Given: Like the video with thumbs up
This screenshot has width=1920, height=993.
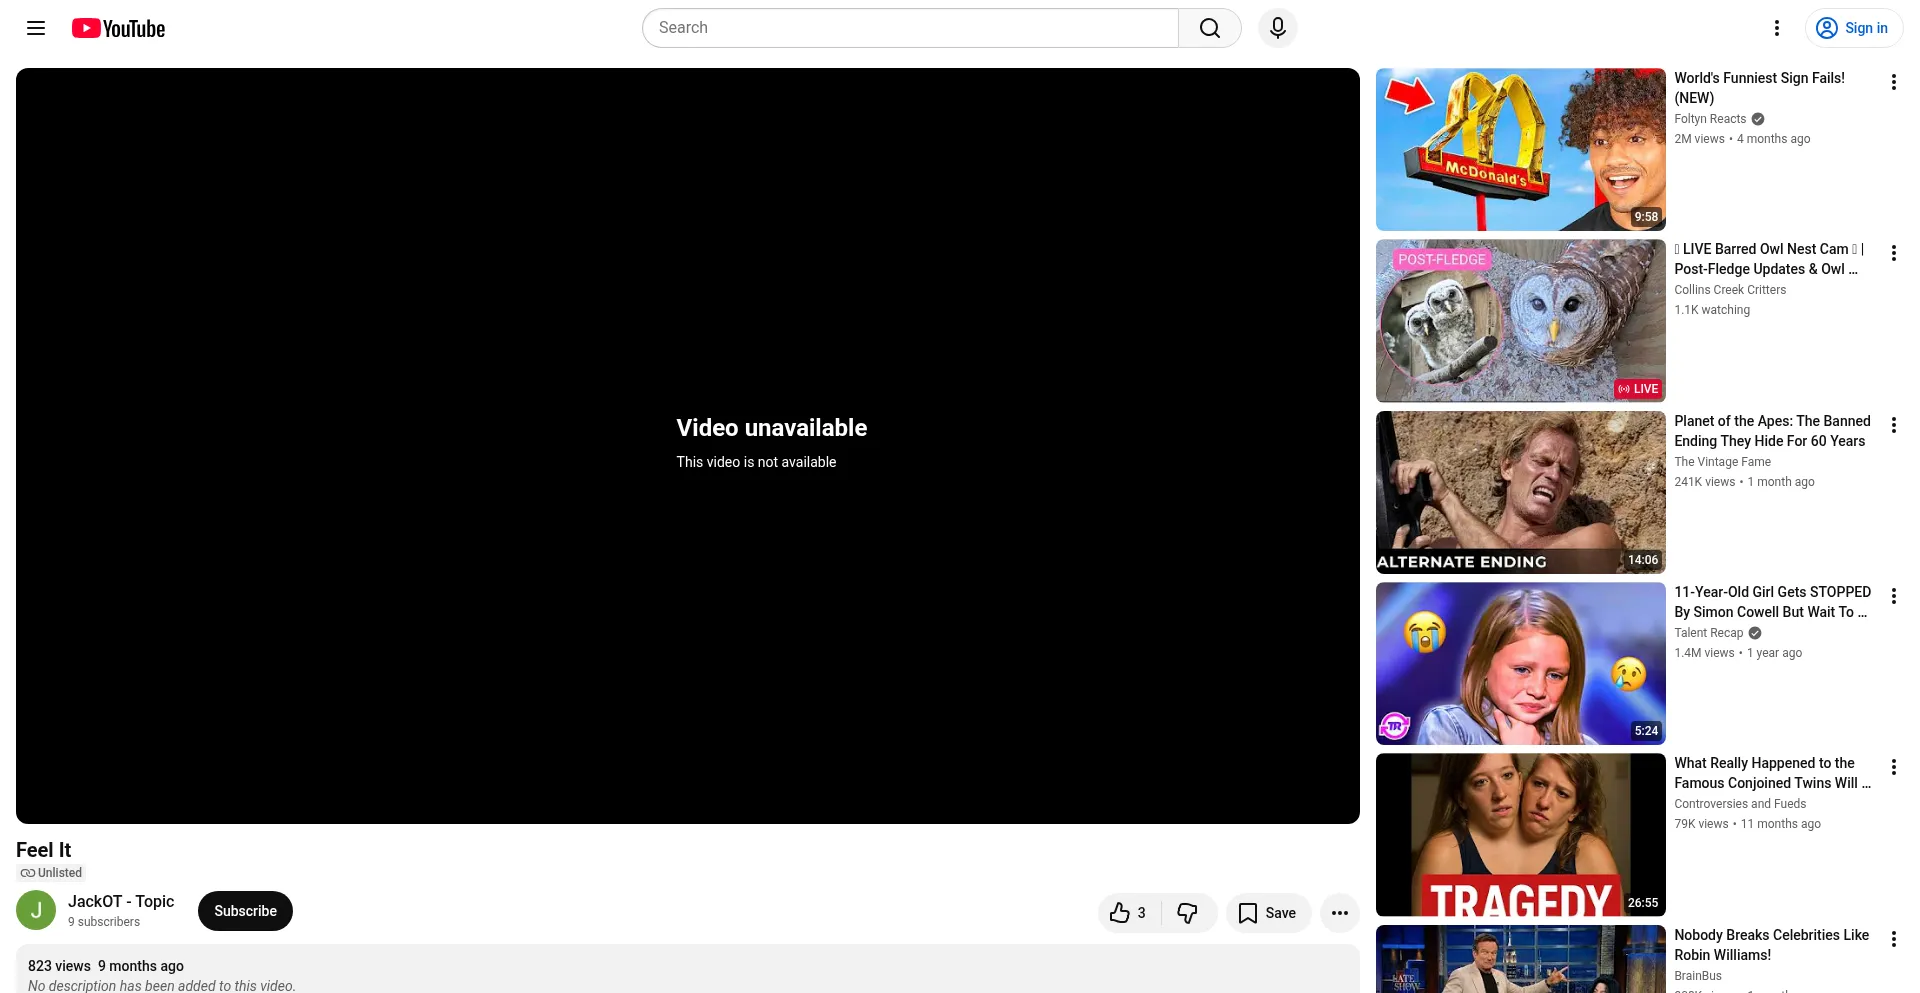Looking at the screenshot, I should click(1129, 913).
